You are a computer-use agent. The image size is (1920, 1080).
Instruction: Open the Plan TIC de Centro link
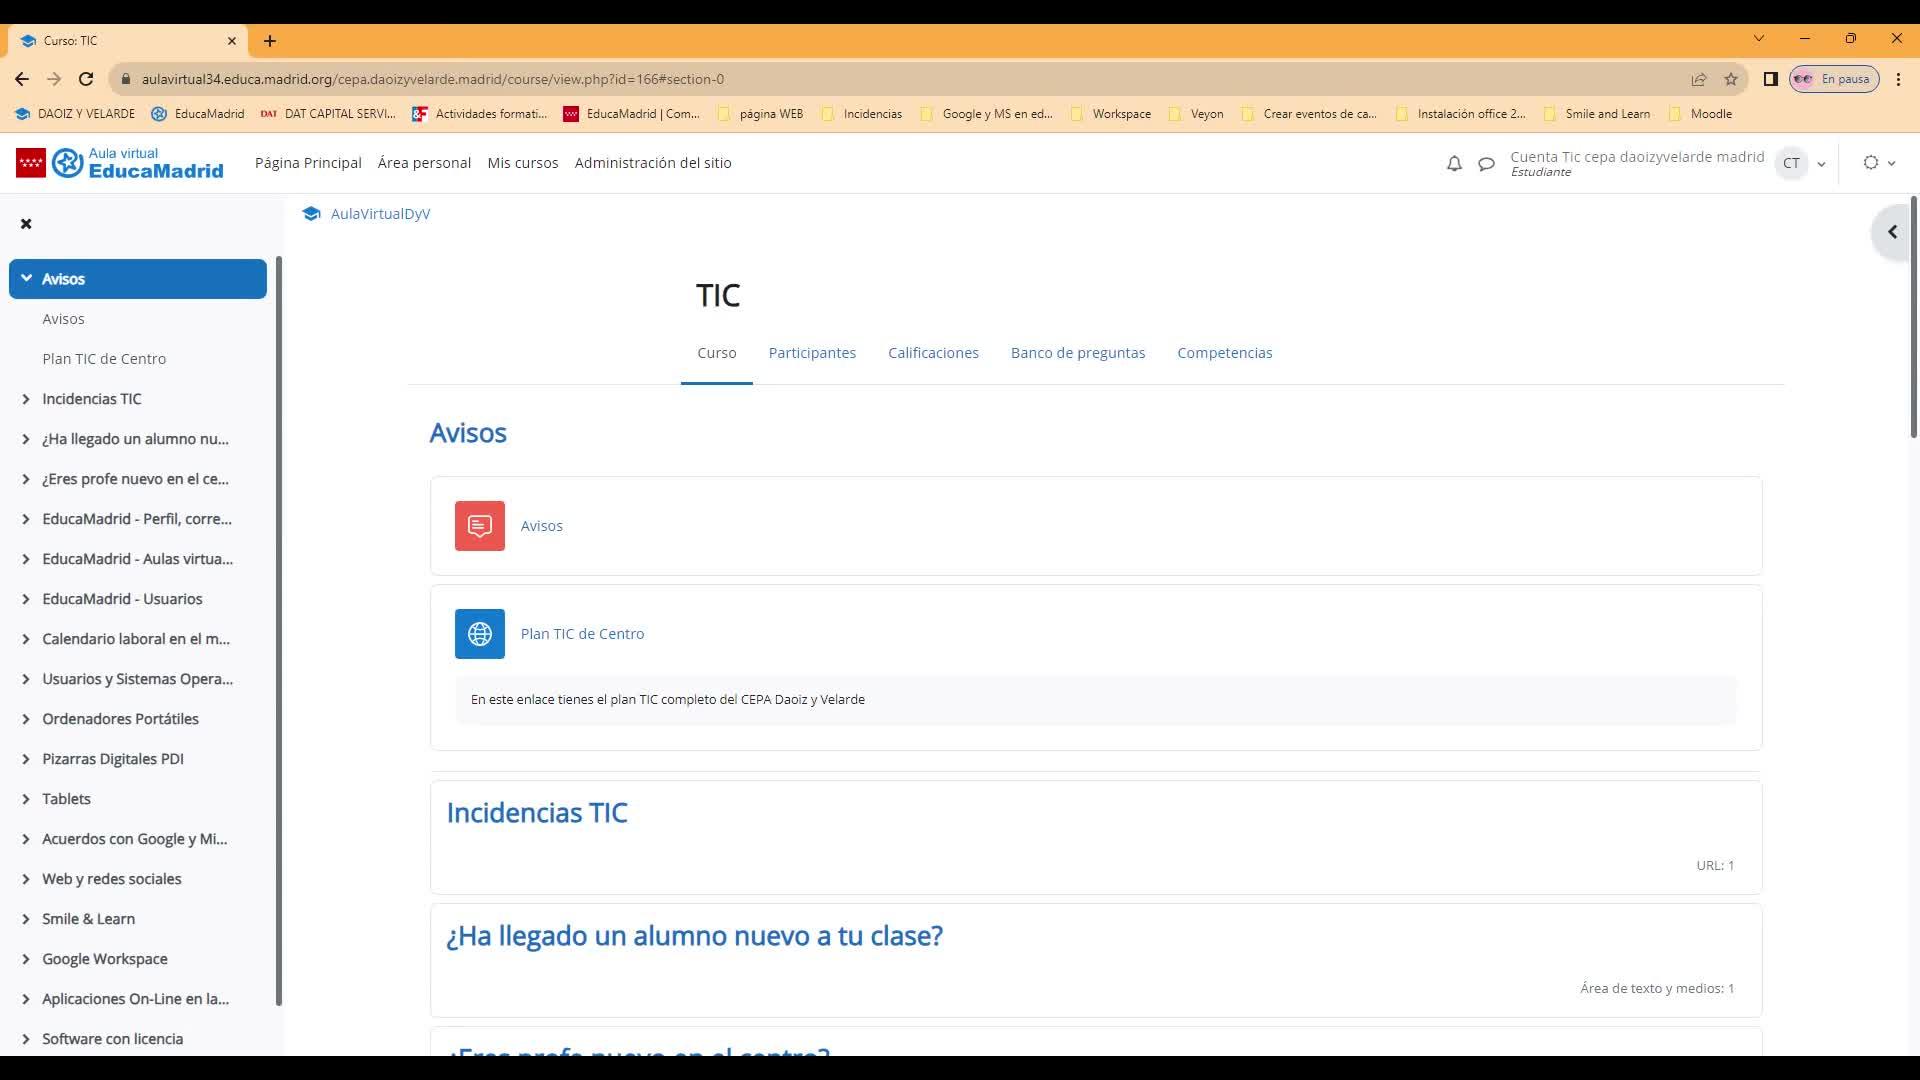coord(582,634)
